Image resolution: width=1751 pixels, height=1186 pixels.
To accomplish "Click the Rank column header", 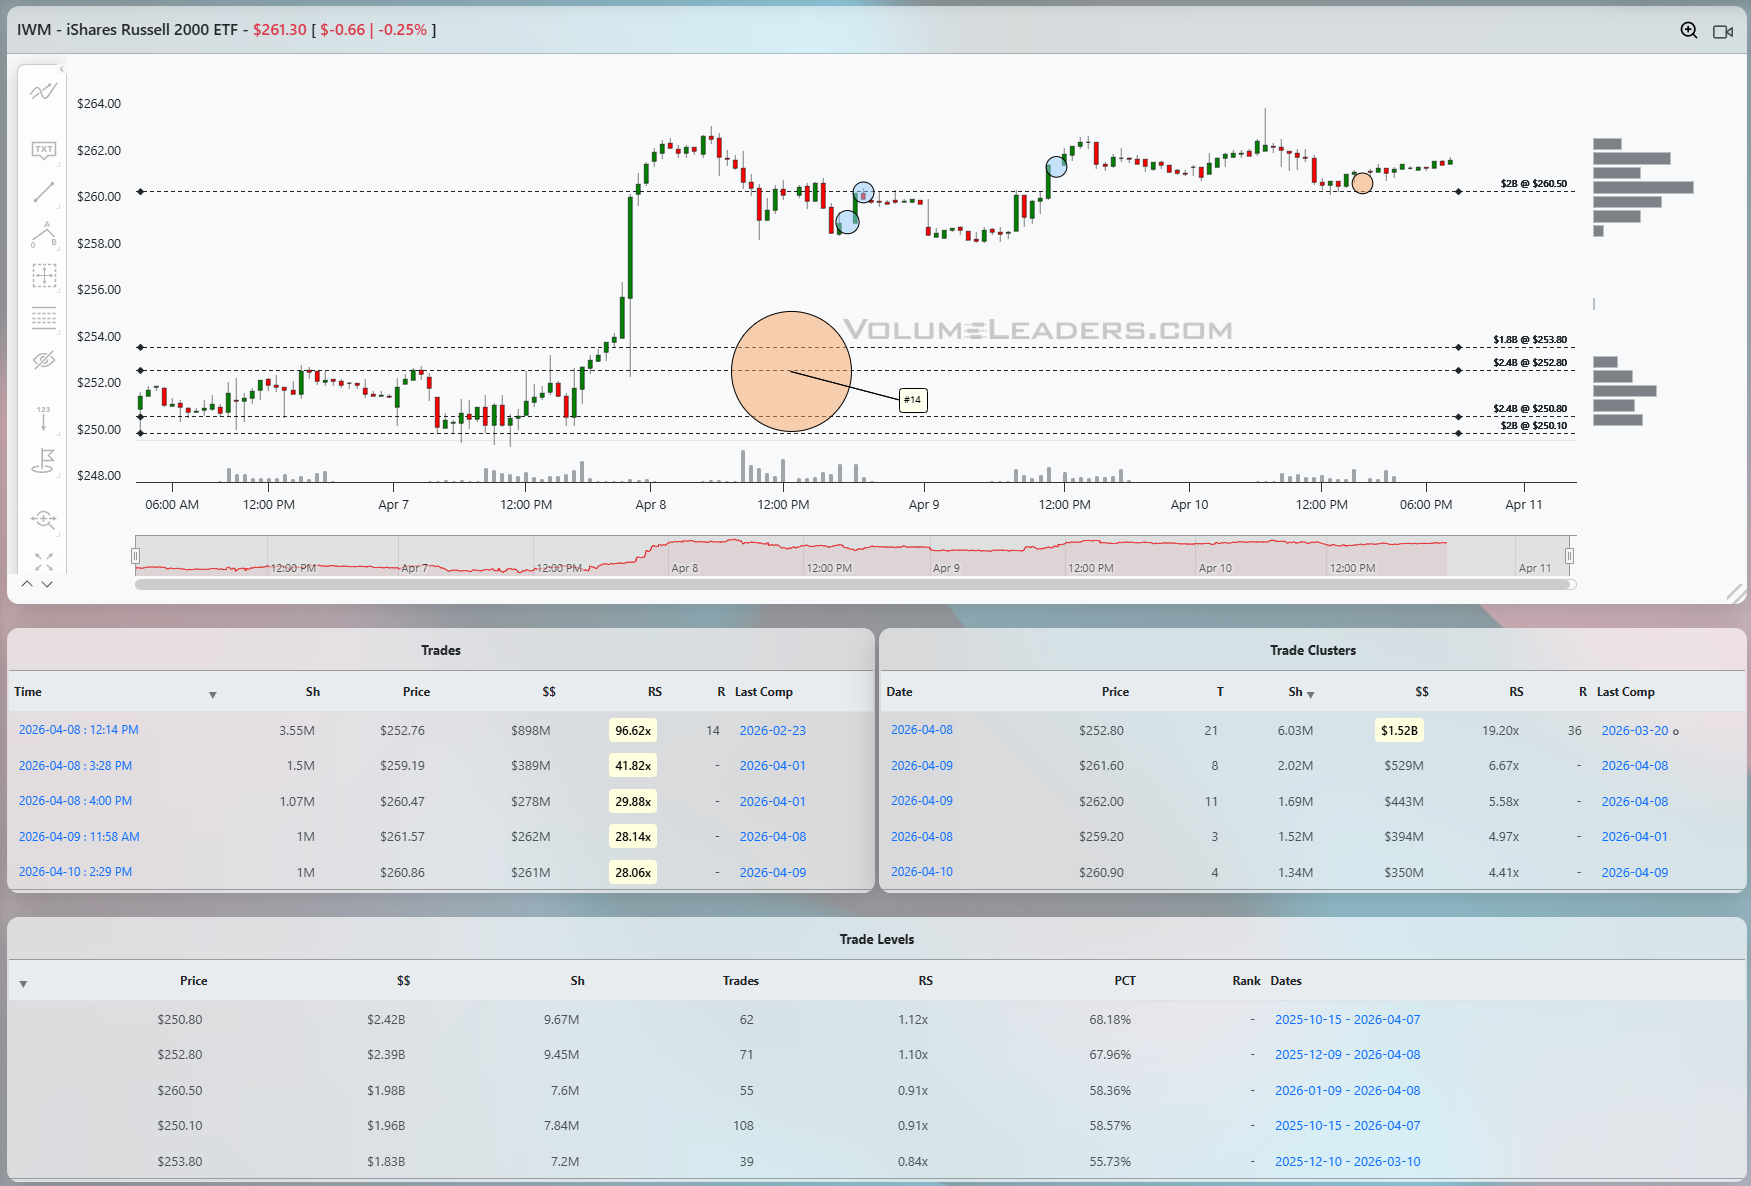I will click(x=1246, y=981).
